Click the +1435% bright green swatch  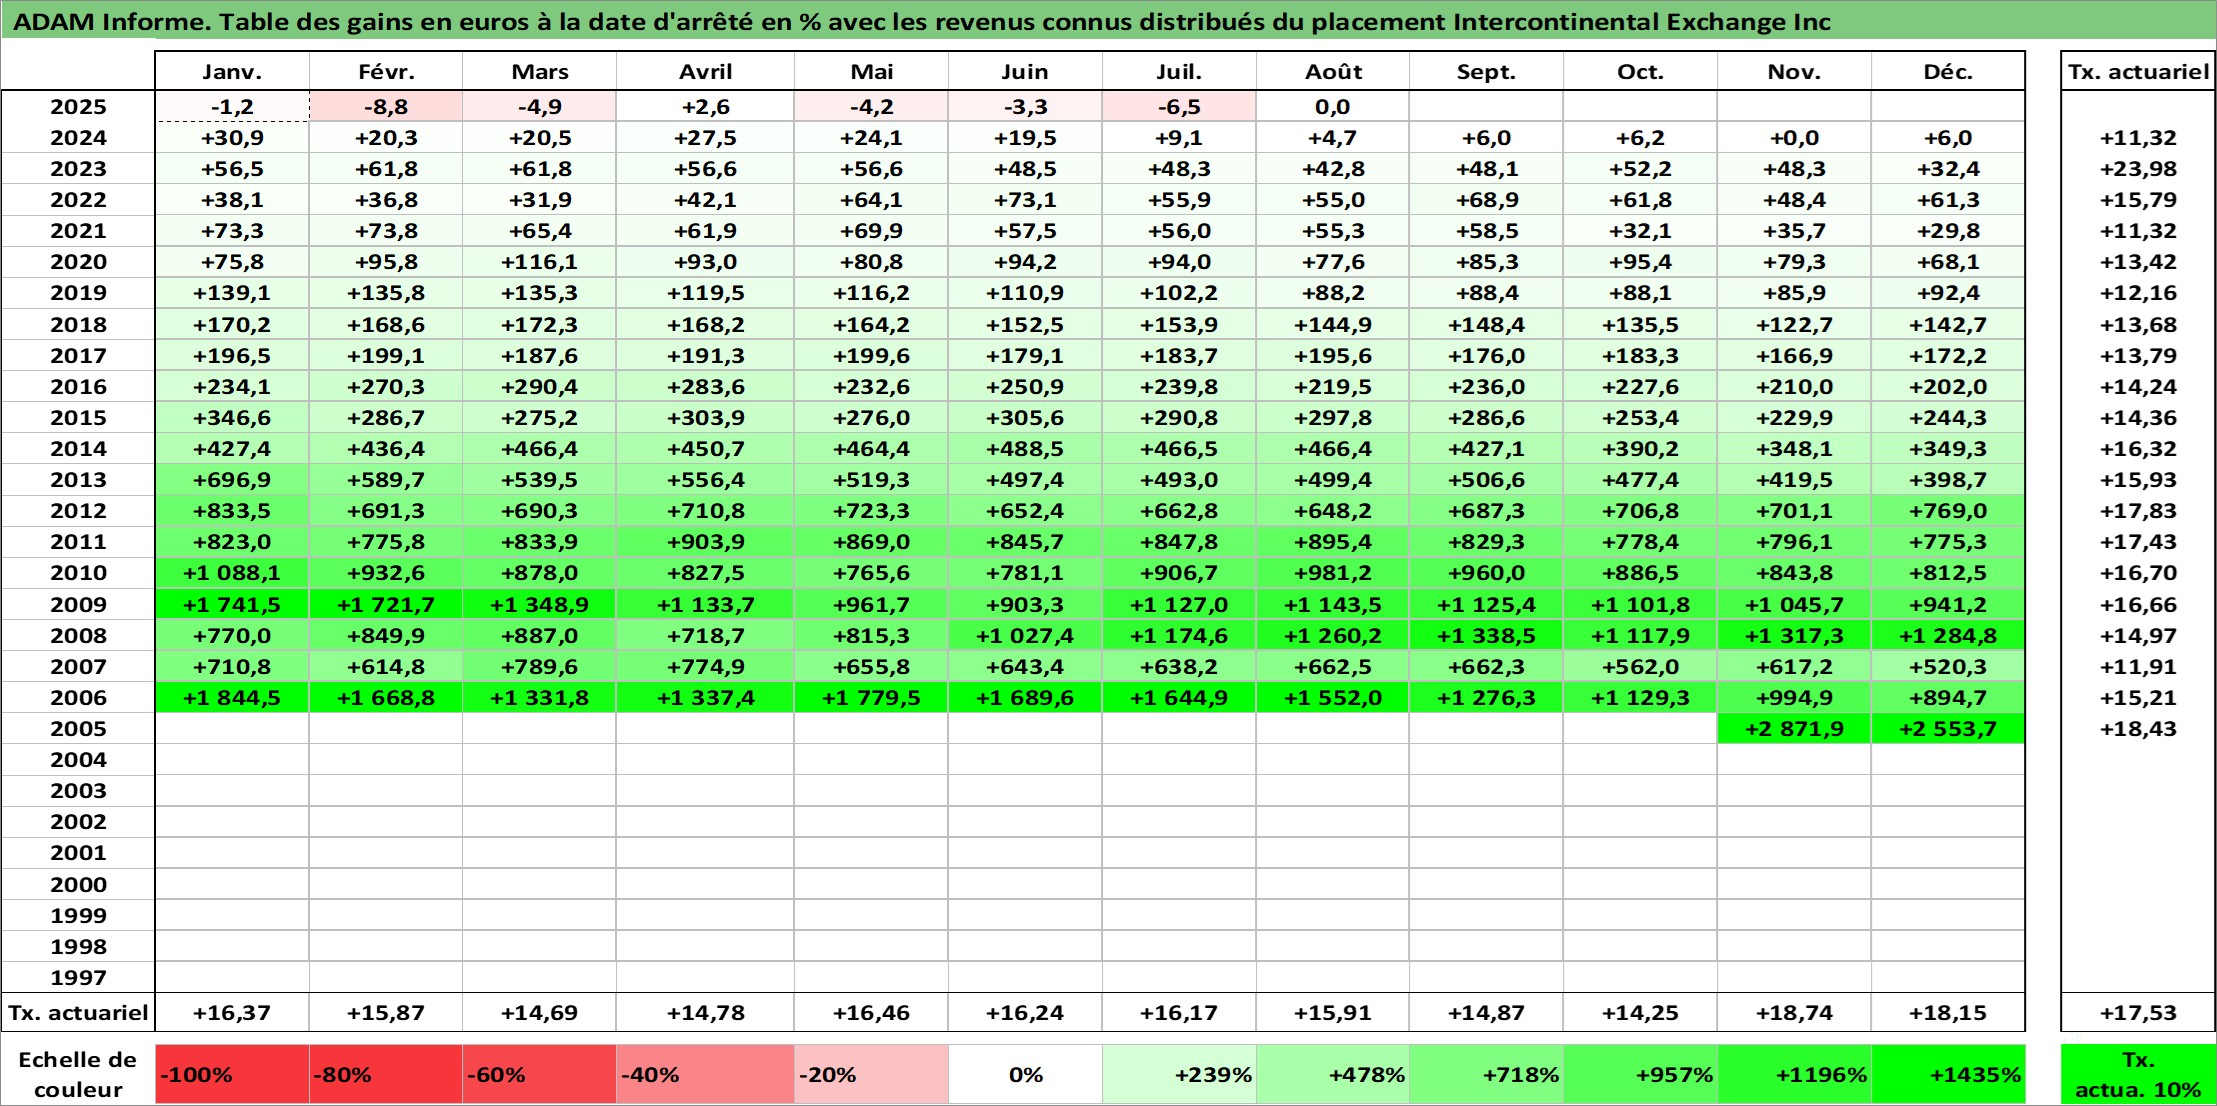point(1948,1075)
